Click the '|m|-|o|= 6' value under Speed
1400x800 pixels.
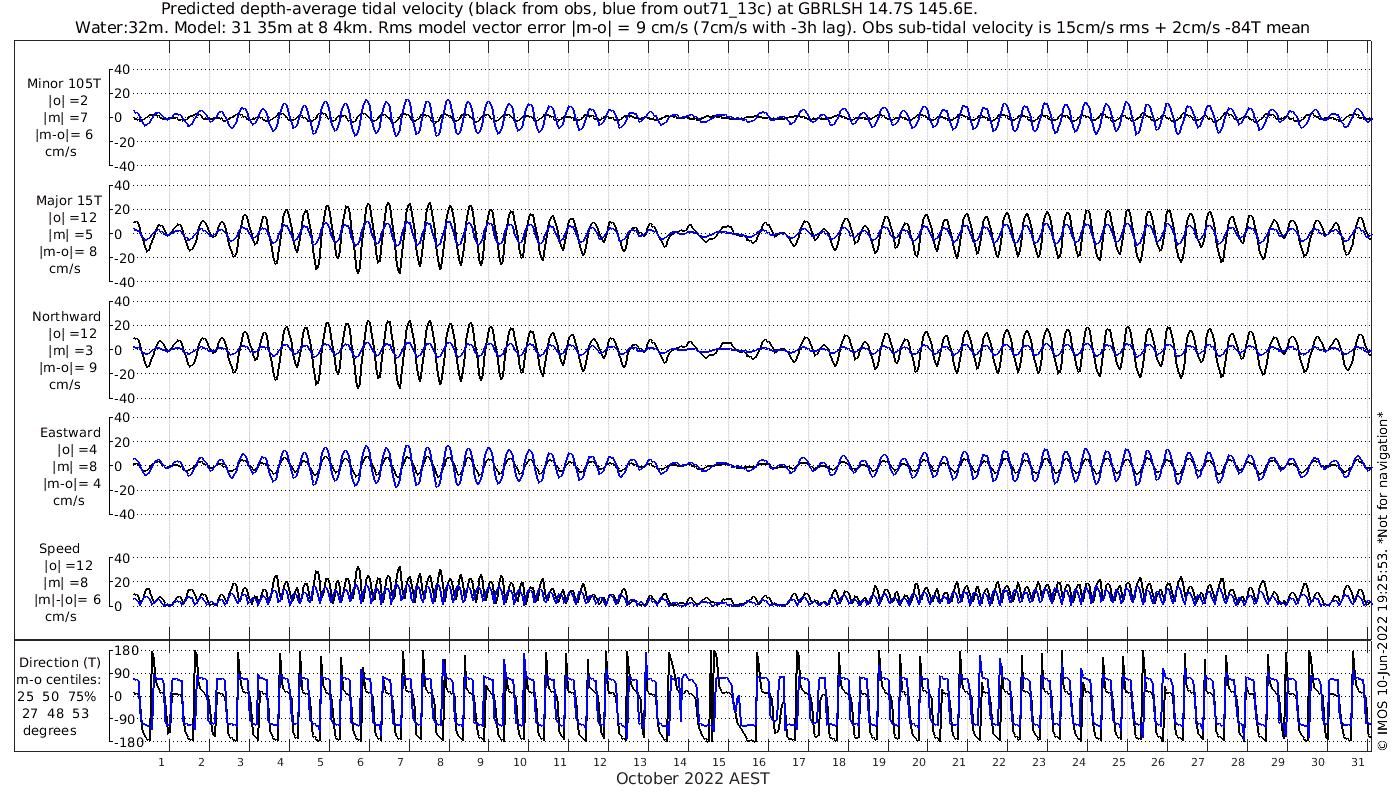click(67, 599)
